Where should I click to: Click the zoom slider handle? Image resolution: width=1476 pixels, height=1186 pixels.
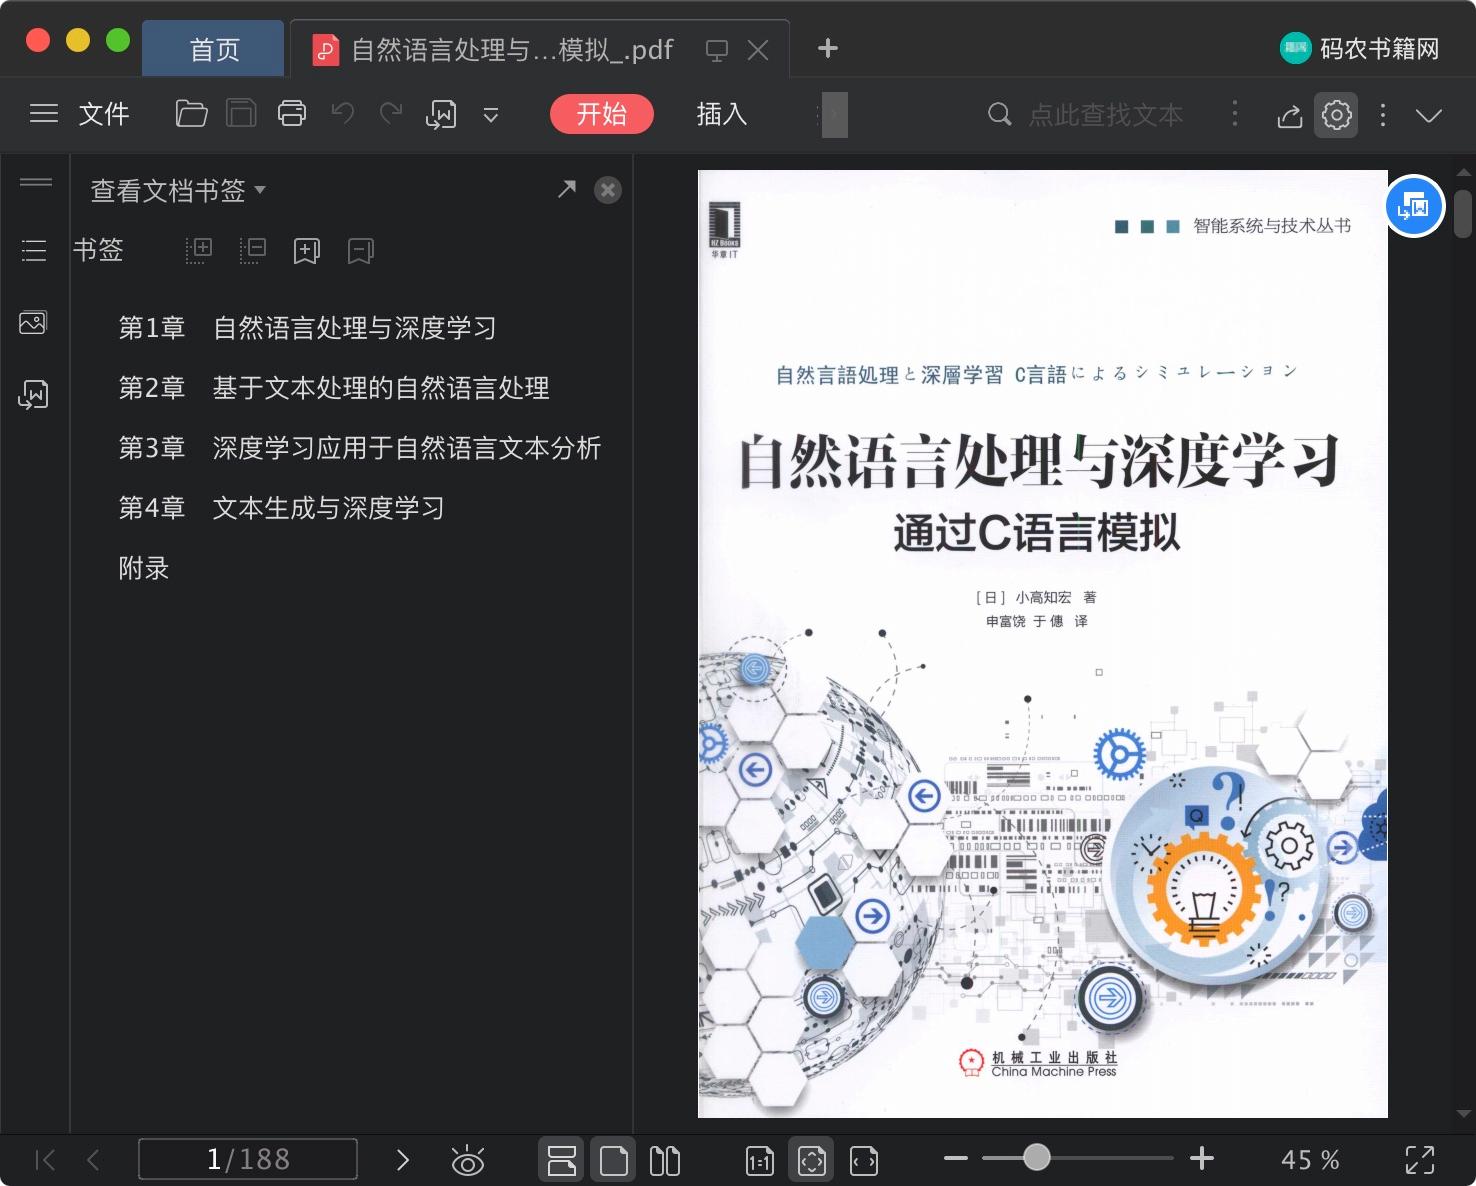(1037, 1158)
